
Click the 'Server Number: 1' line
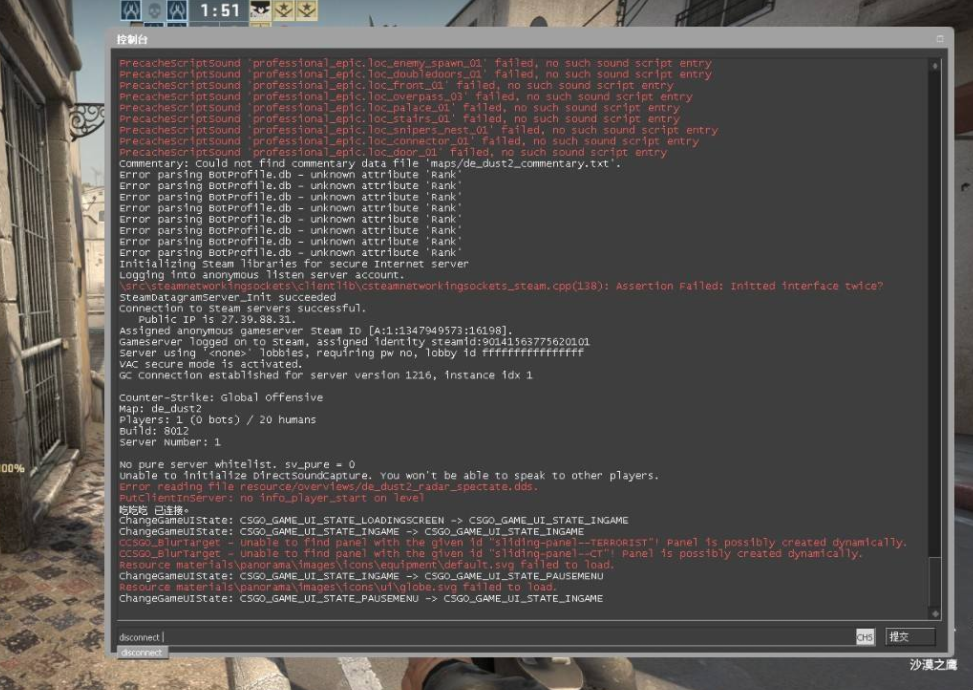(169, 442)
